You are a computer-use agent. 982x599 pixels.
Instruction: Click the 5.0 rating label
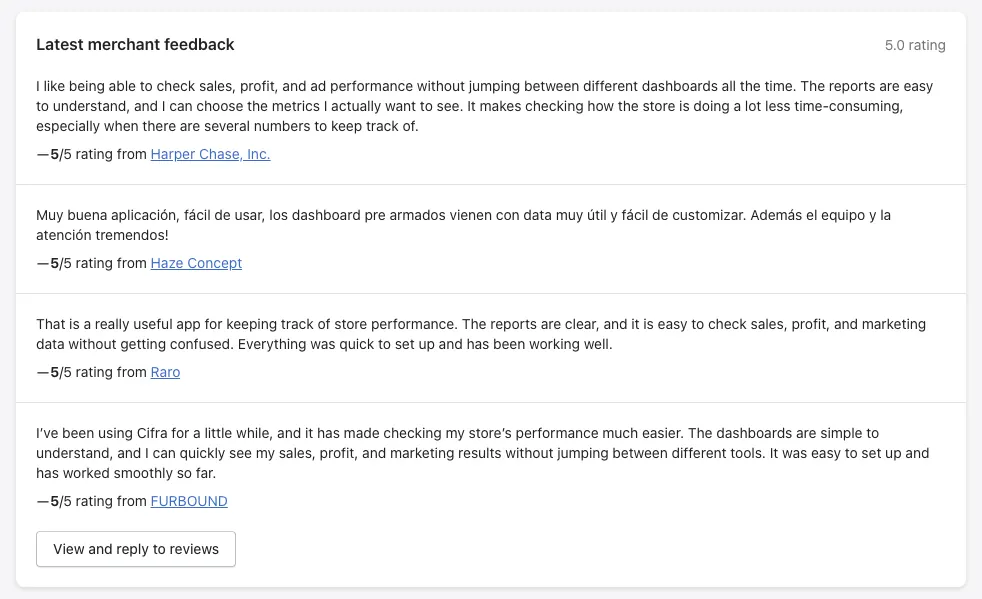(x=915, y=45)
